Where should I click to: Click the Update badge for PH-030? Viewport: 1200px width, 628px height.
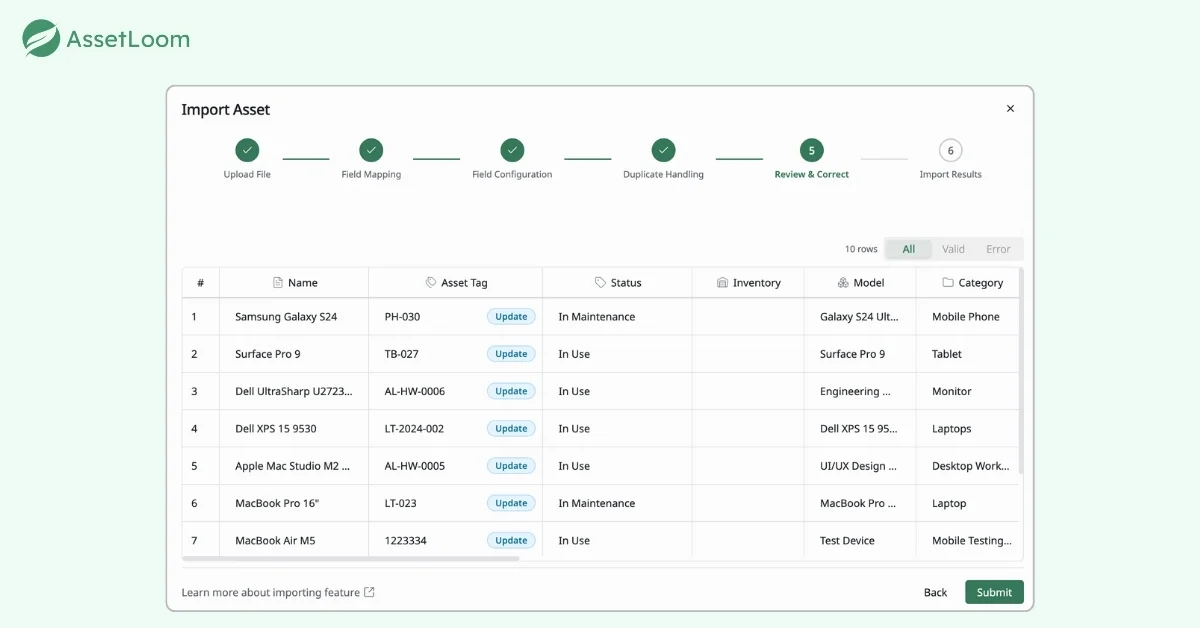tap(511, 317)
